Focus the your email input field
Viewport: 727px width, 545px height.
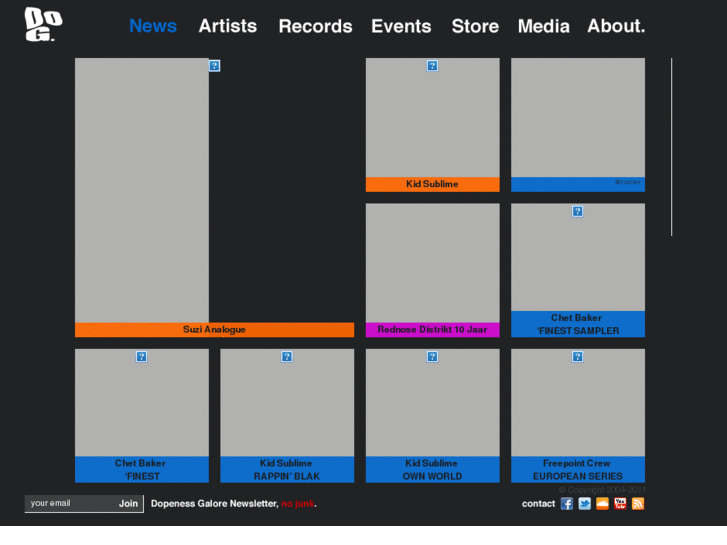[70, 503]
